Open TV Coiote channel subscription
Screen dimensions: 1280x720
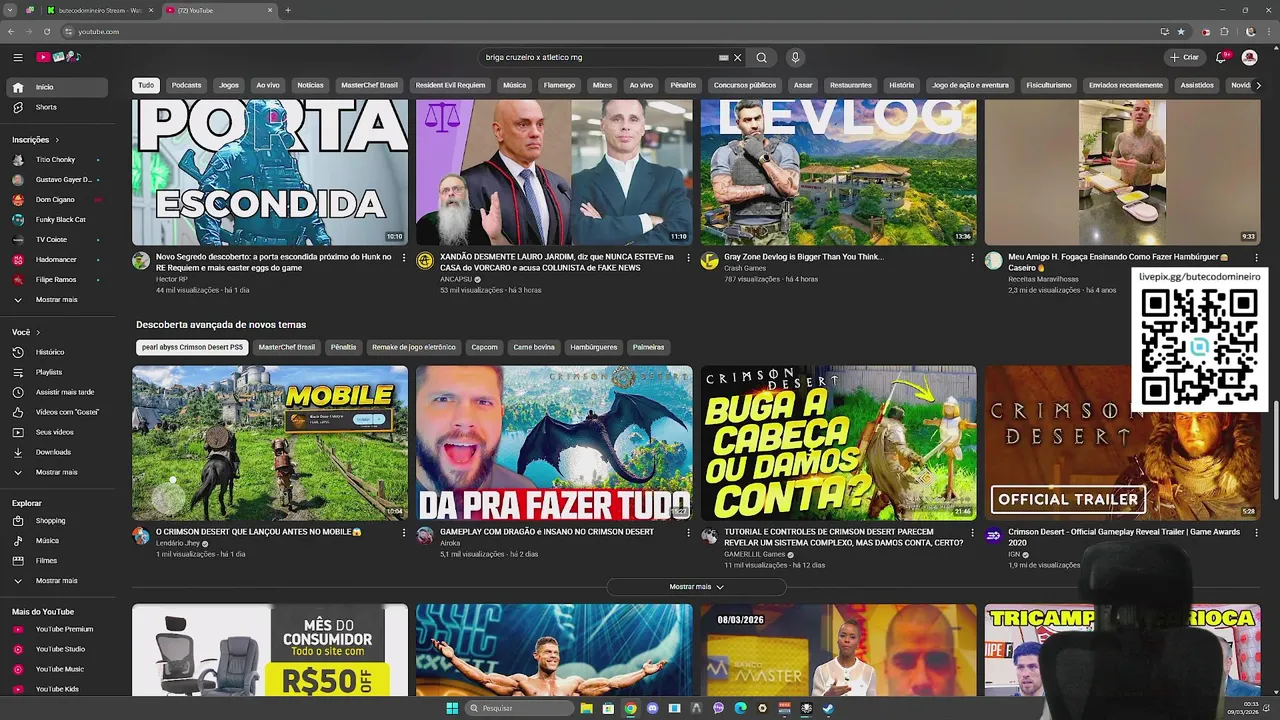(56, 240)
